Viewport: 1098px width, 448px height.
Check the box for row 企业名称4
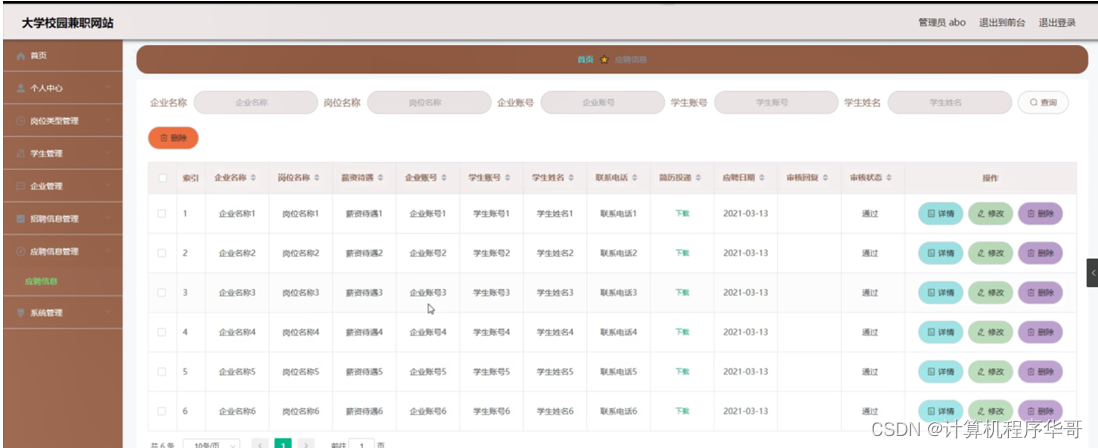[x=162, y=332]
